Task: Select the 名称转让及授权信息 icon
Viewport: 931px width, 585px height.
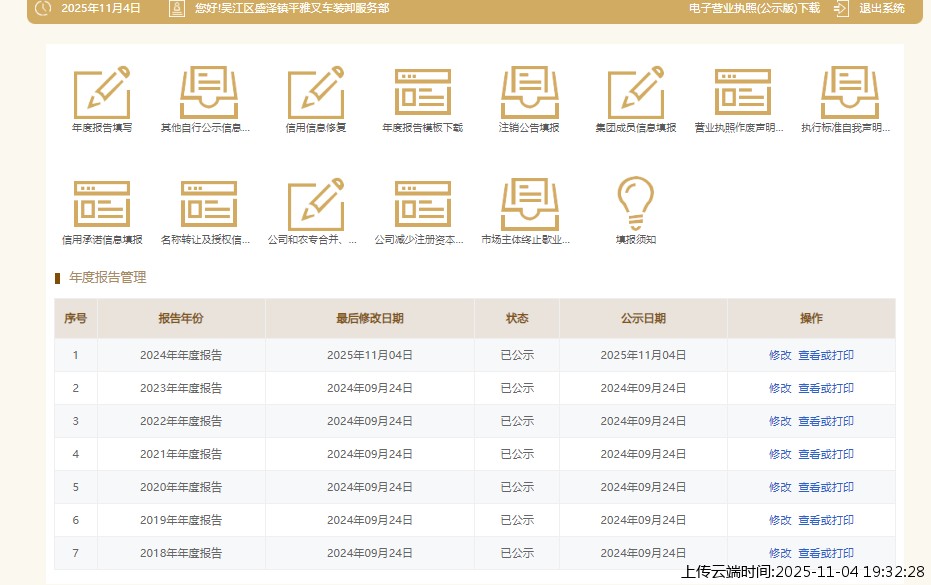Action: pos(208,204)
